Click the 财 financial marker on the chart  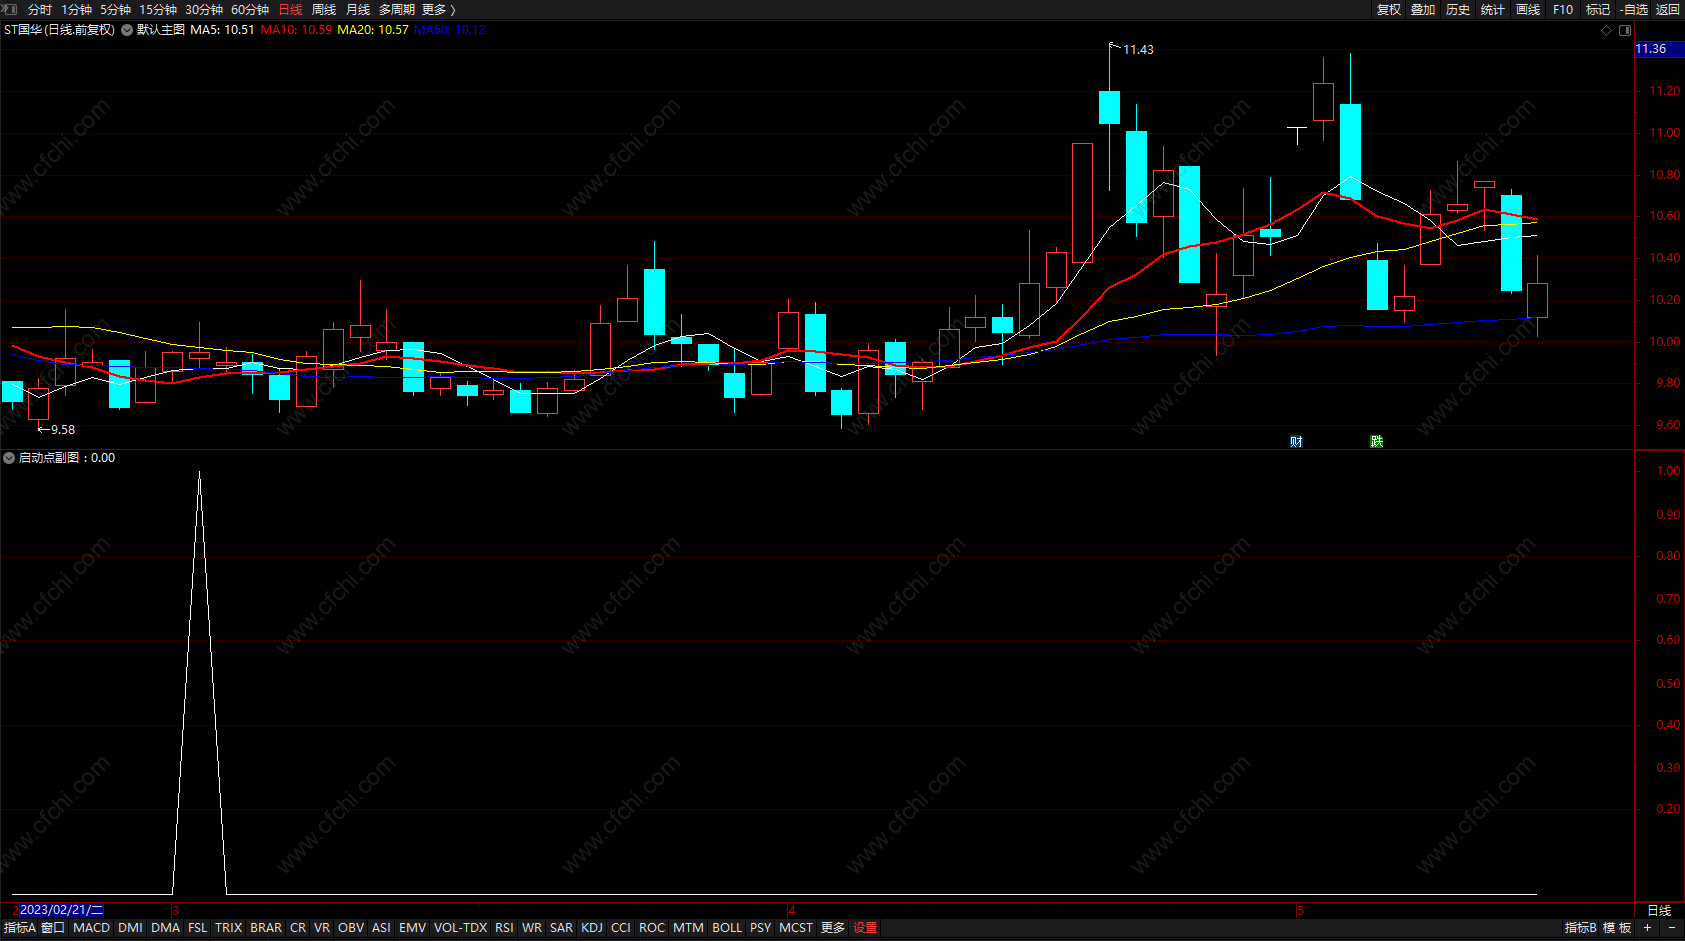(1296, 441)
